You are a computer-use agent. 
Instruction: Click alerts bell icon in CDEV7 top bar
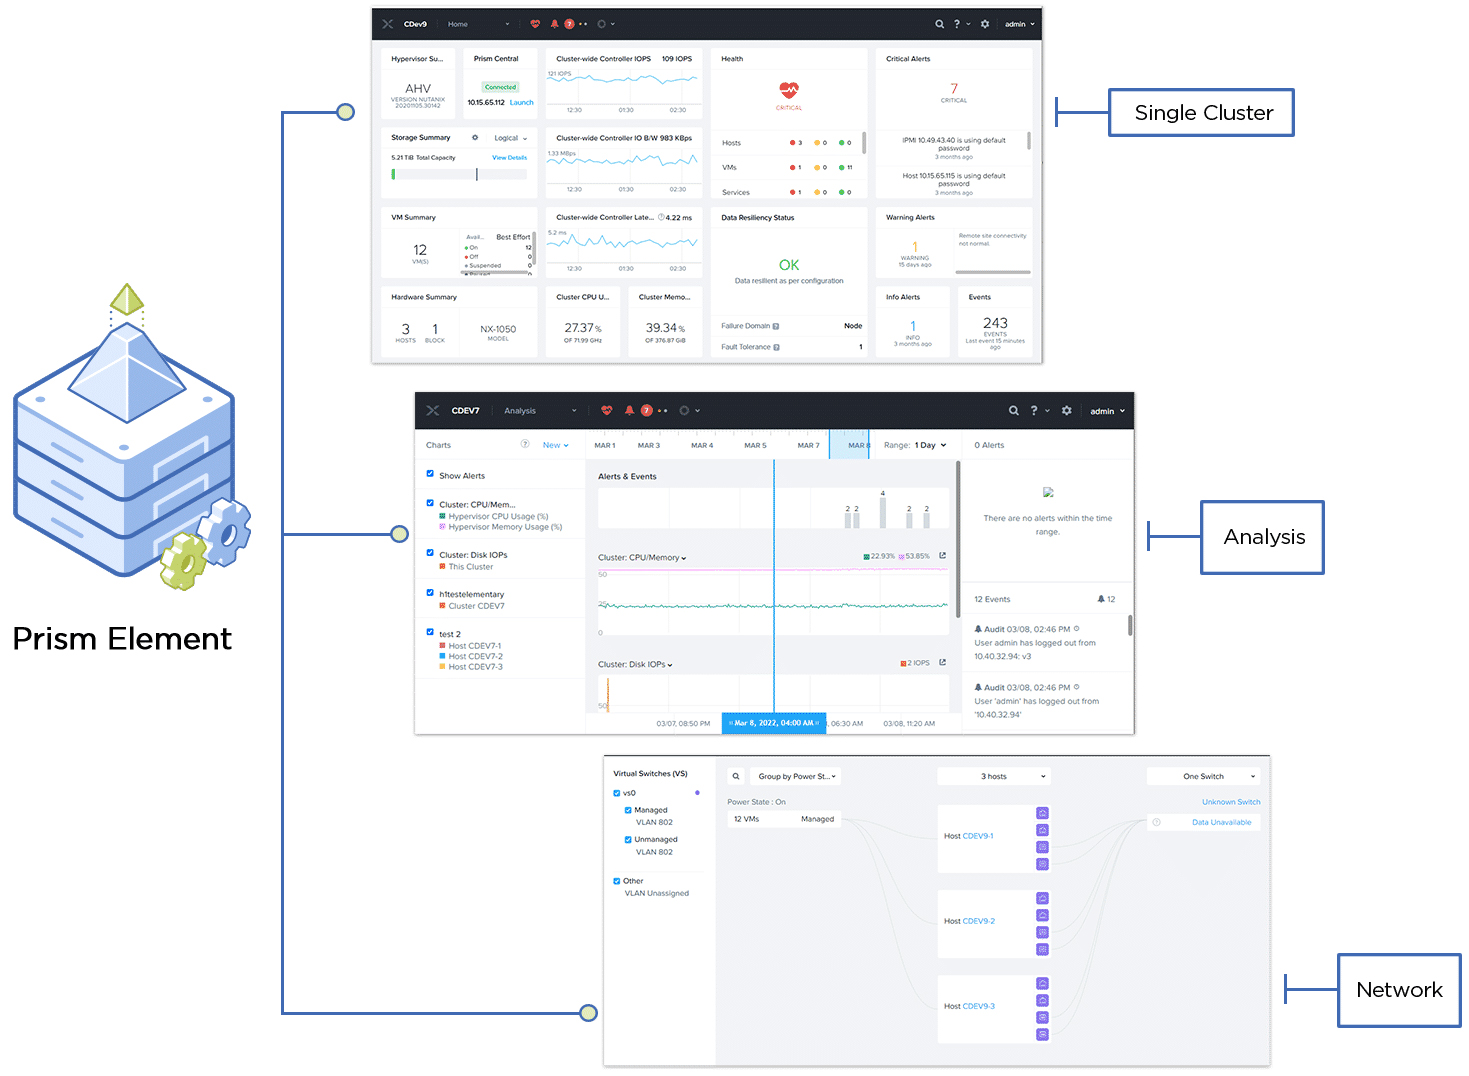pyautogui.click(x=629, y=410)
